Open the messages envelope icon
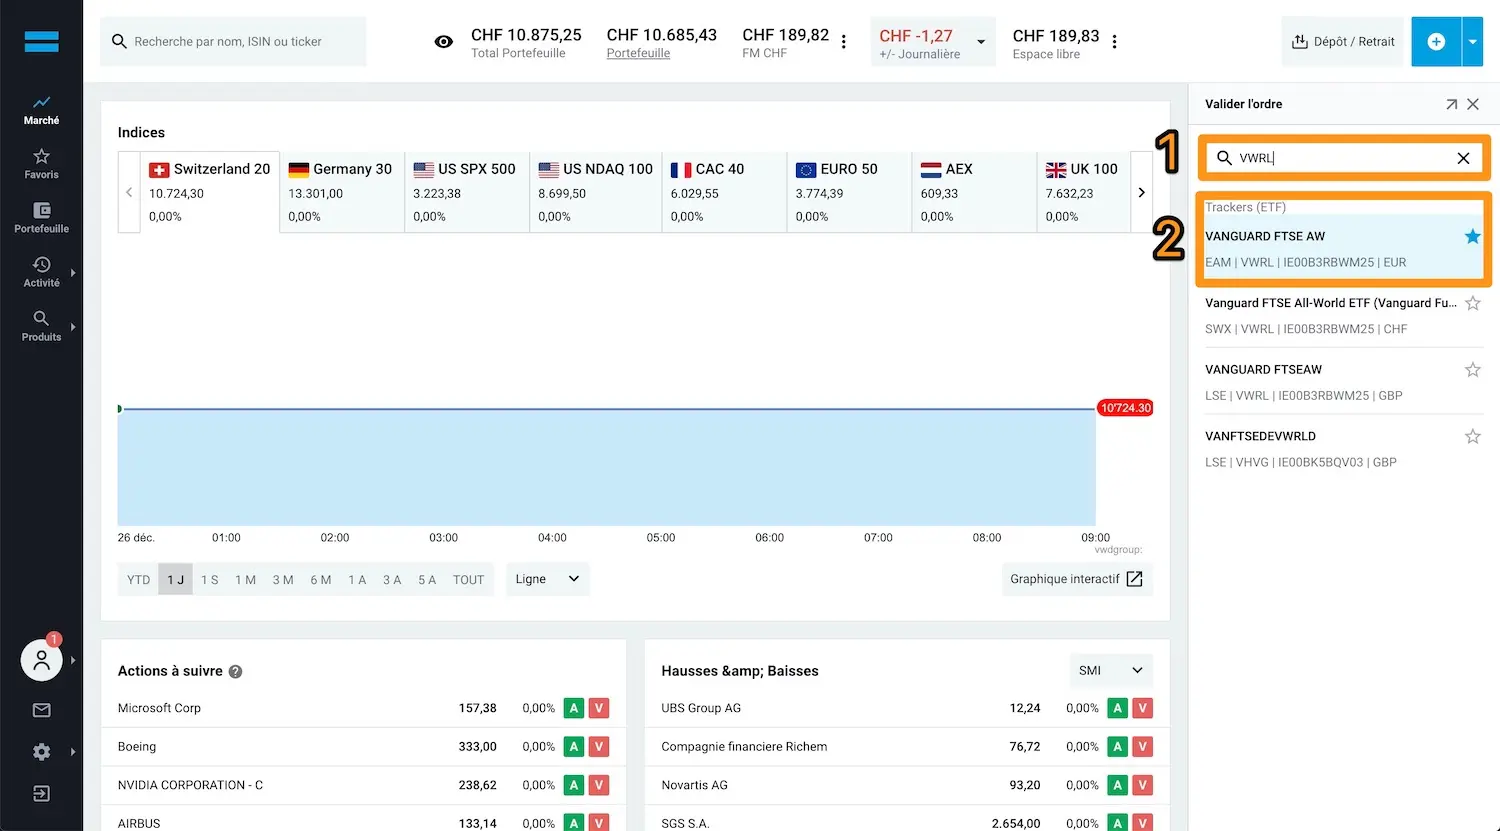Screen dimensions: 1500x831 pyautogui.click(x=41, y=710)
